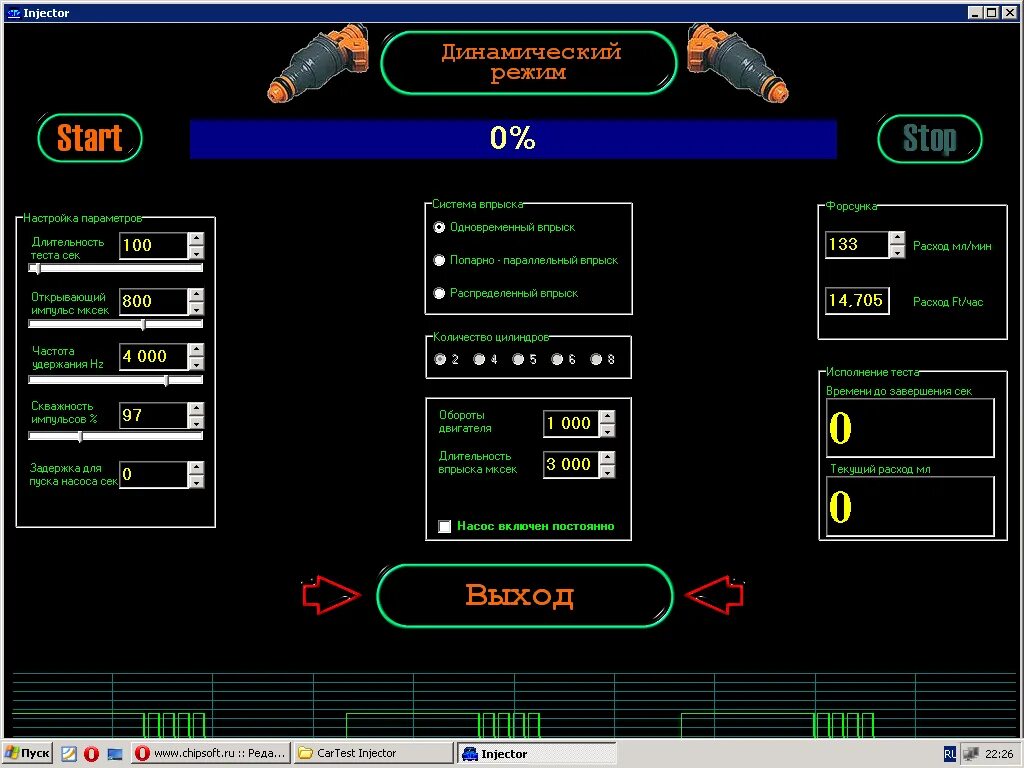Screen dimensions: 1024x768
Task: Click the Динамический режим header button
Action: (x=529, y=63)
